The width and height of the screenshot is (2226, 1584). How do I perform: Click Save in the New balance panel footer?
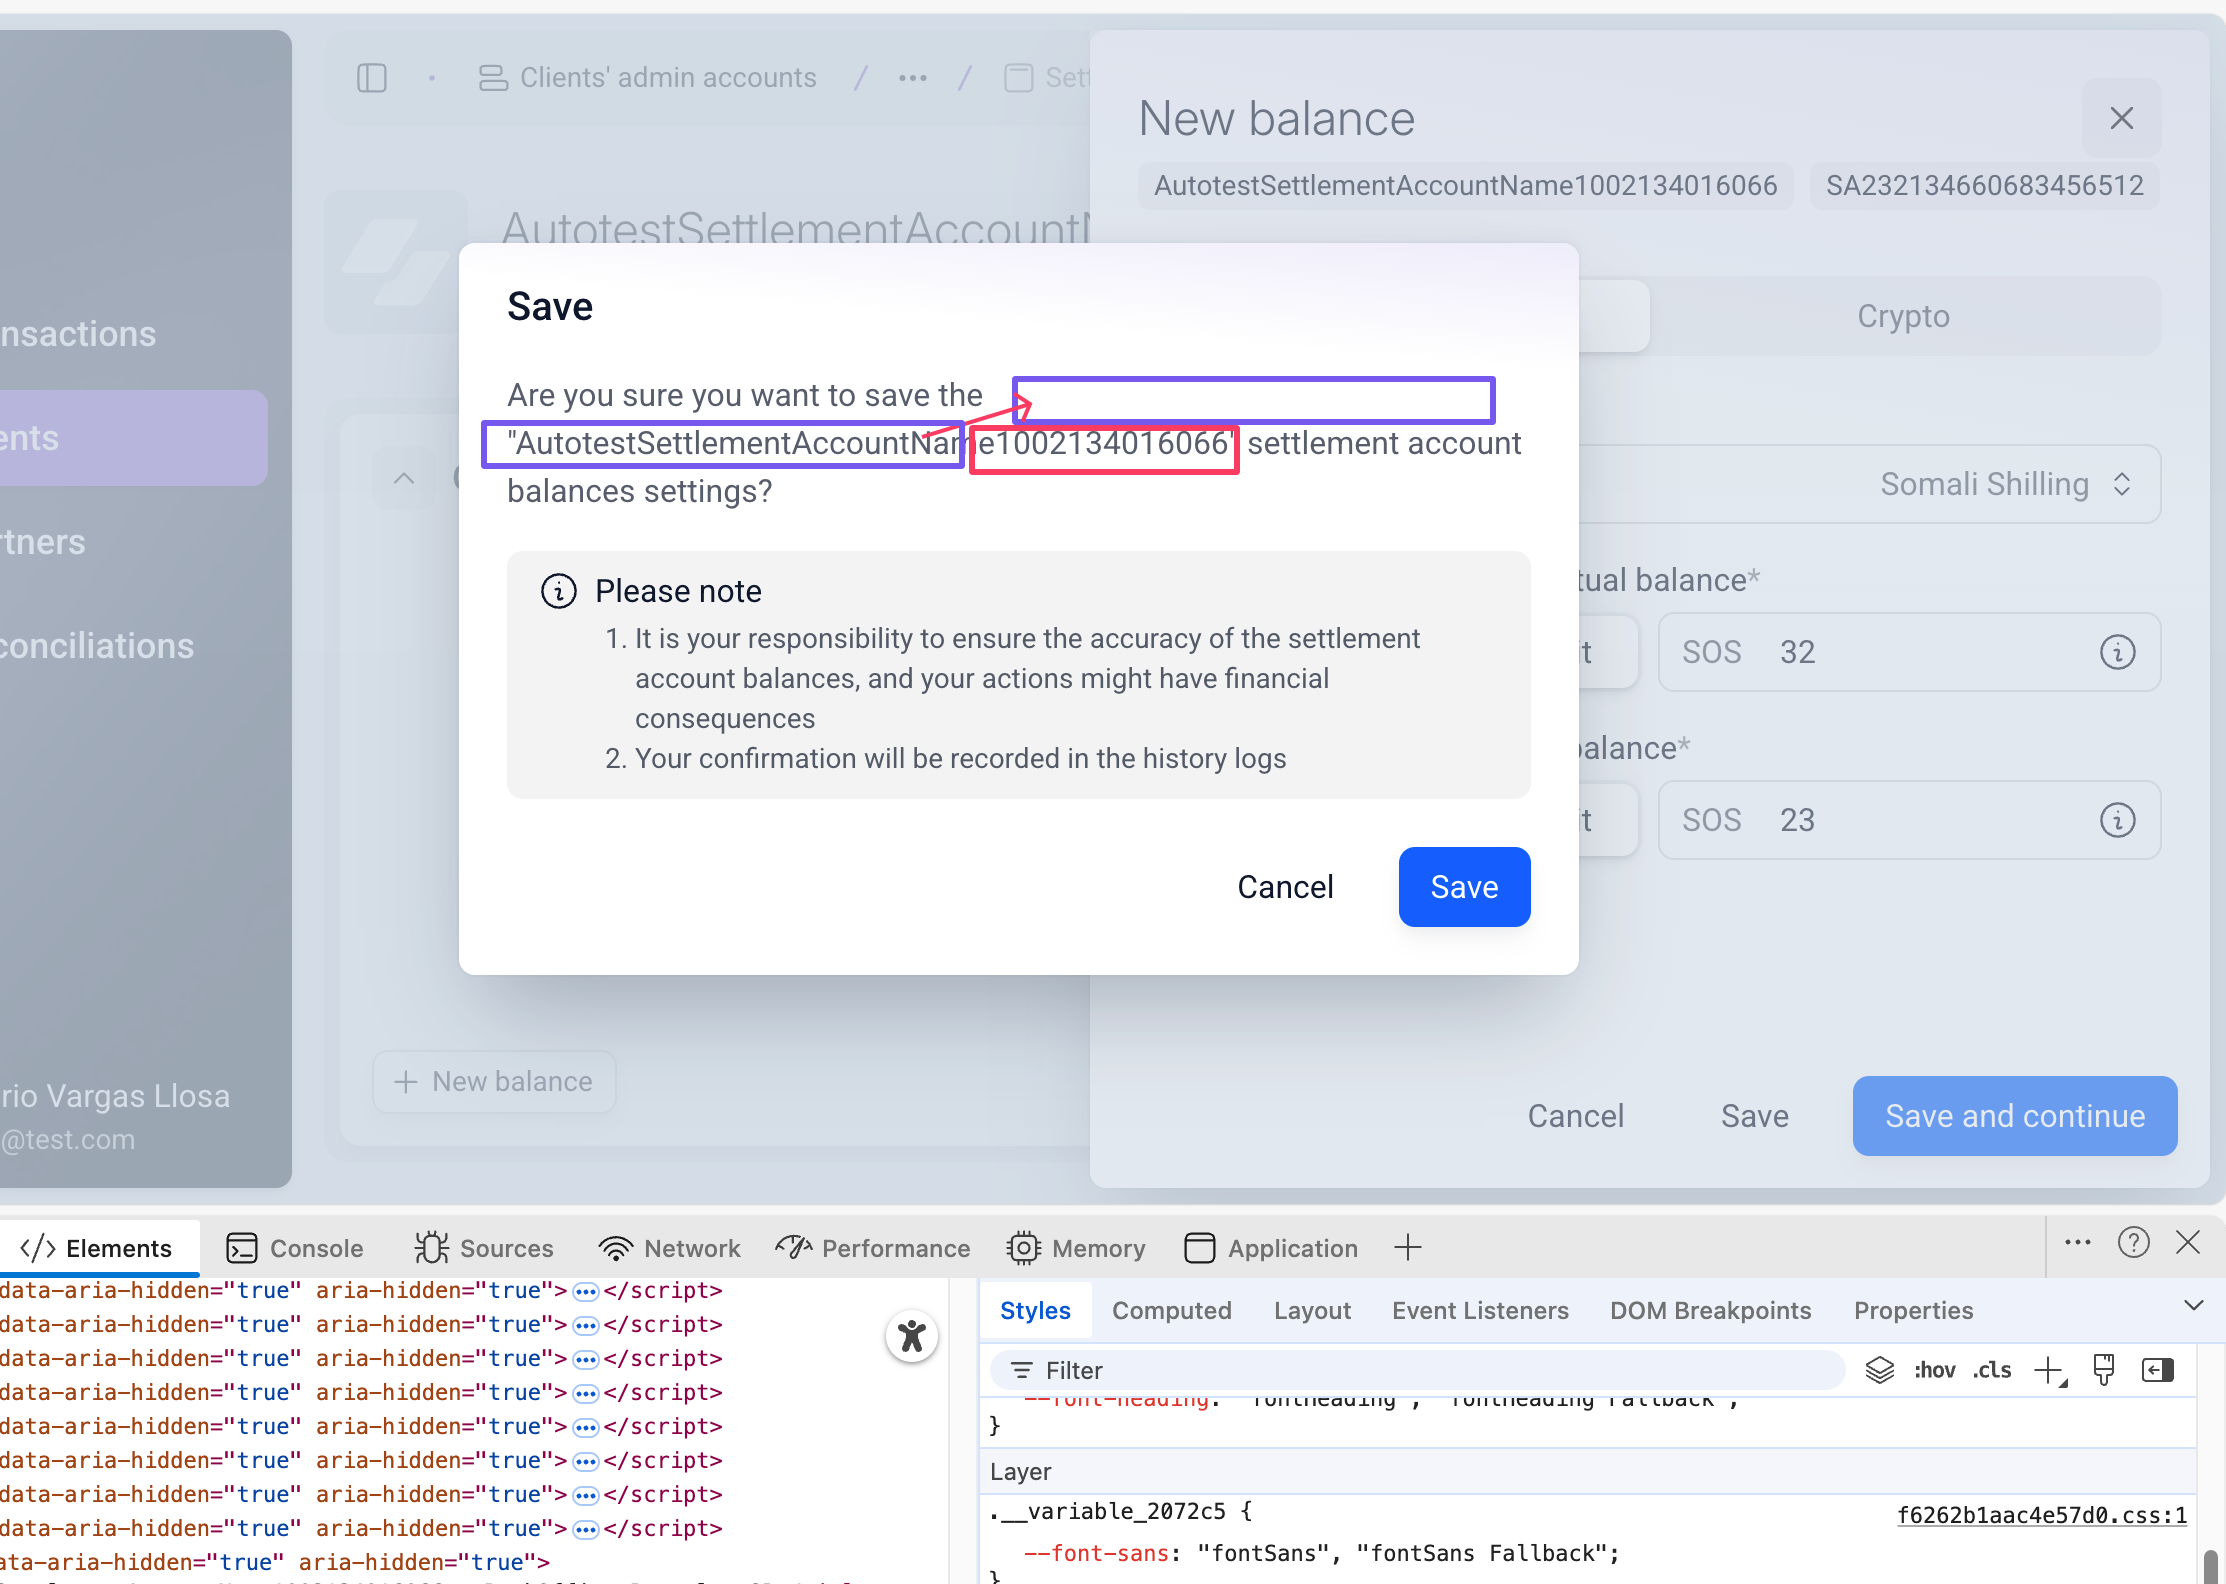[x=1754, y=1116]
